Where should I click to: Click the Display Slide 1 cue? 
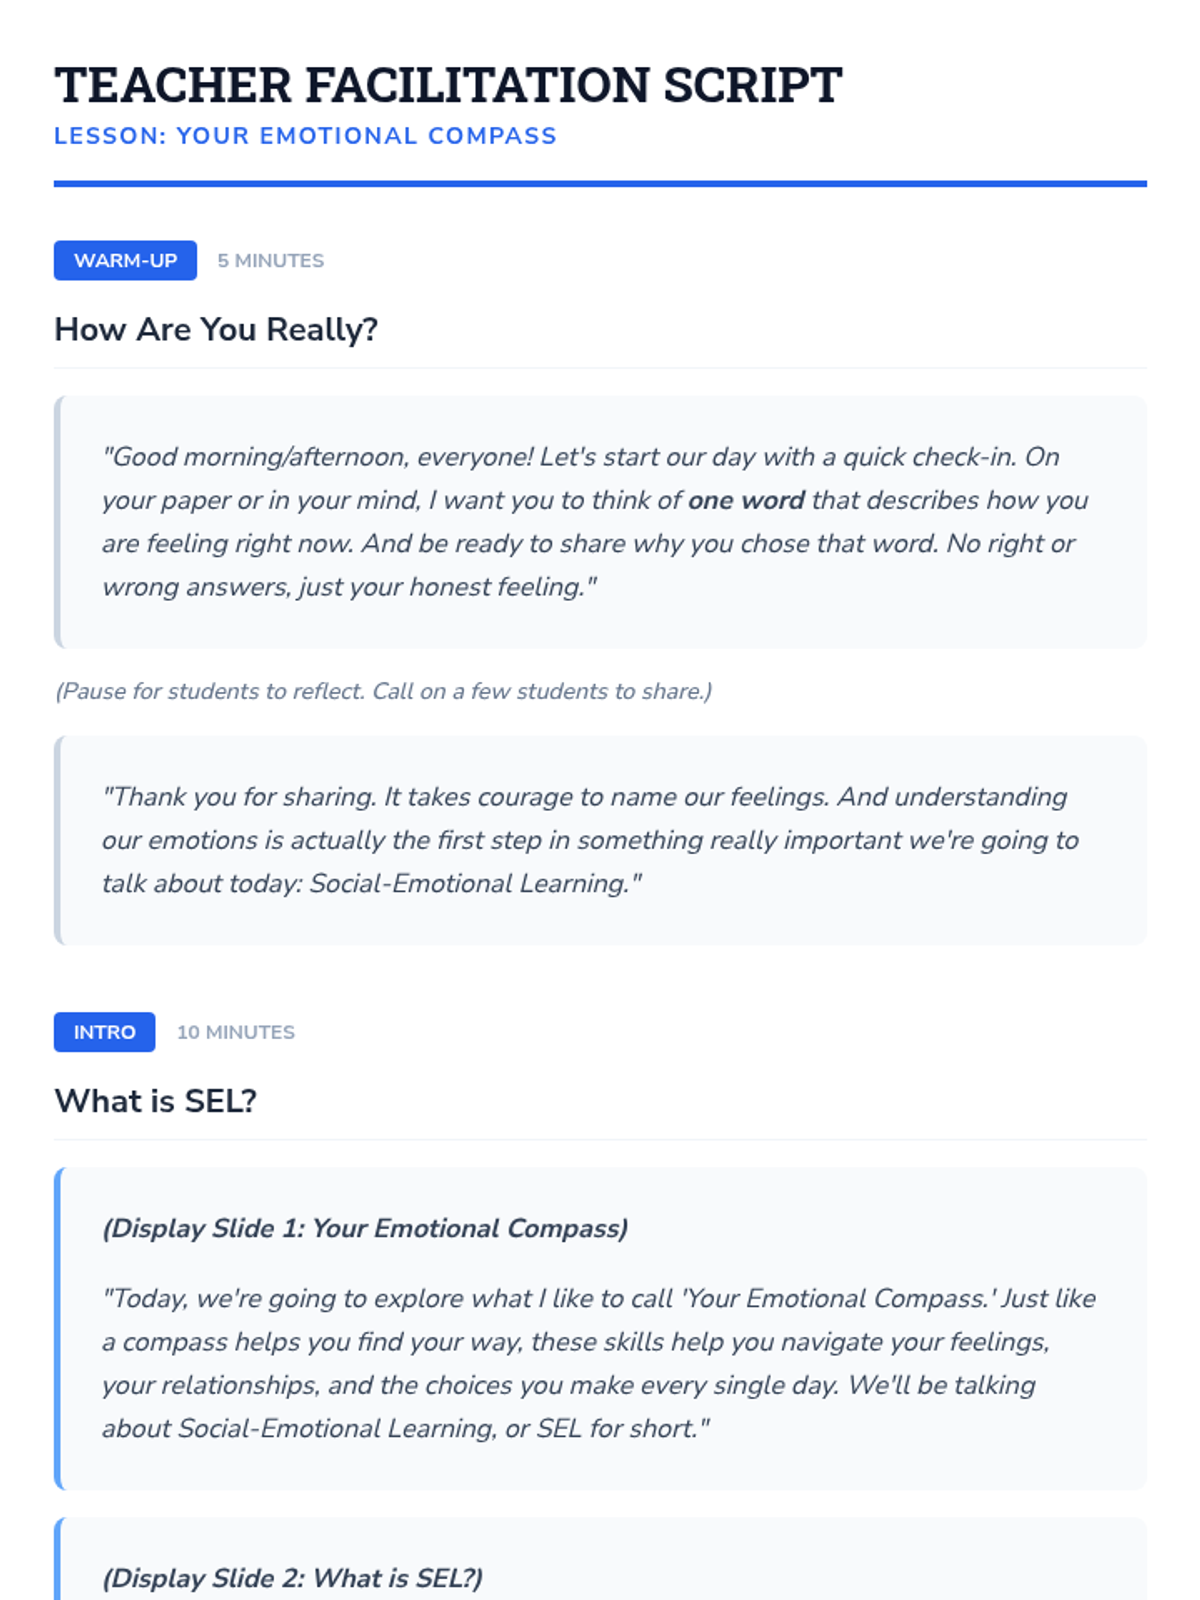click(x=365, y=1228)
